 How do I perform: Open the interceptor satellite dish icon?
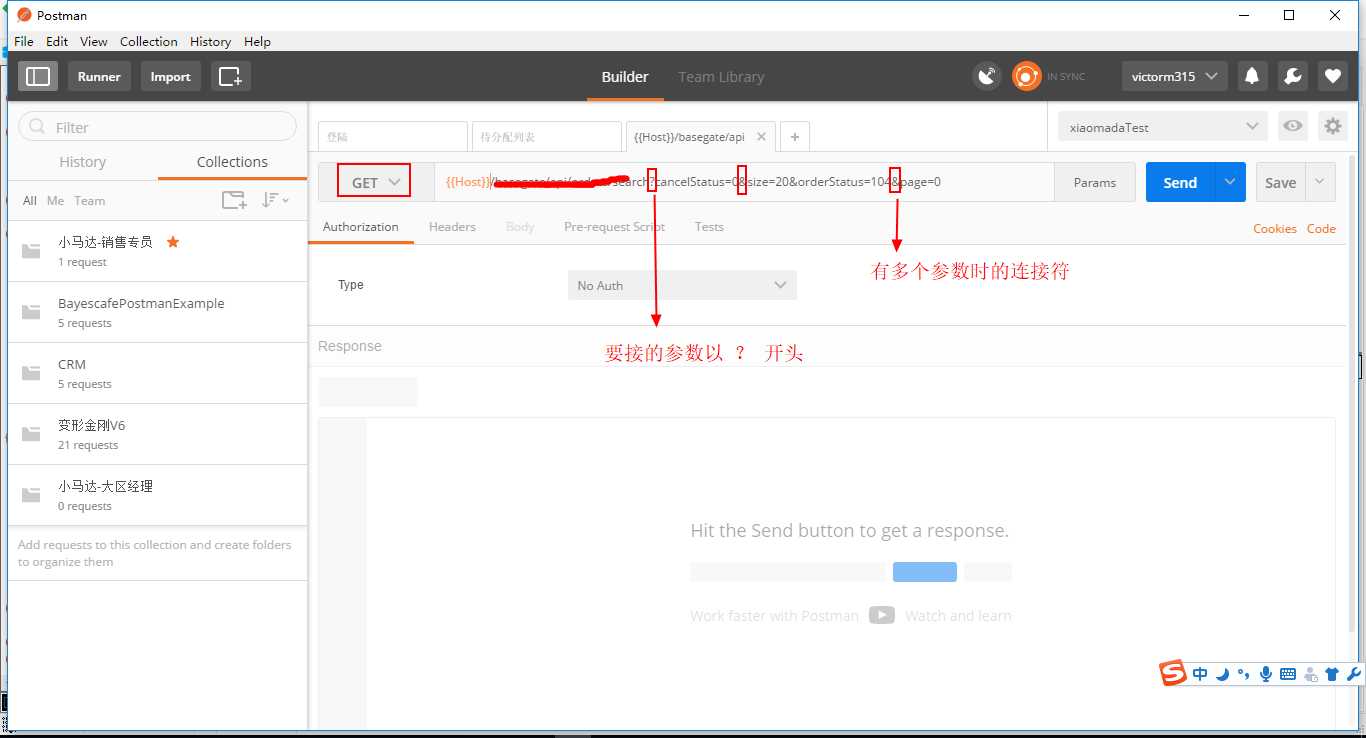point(988,76)
